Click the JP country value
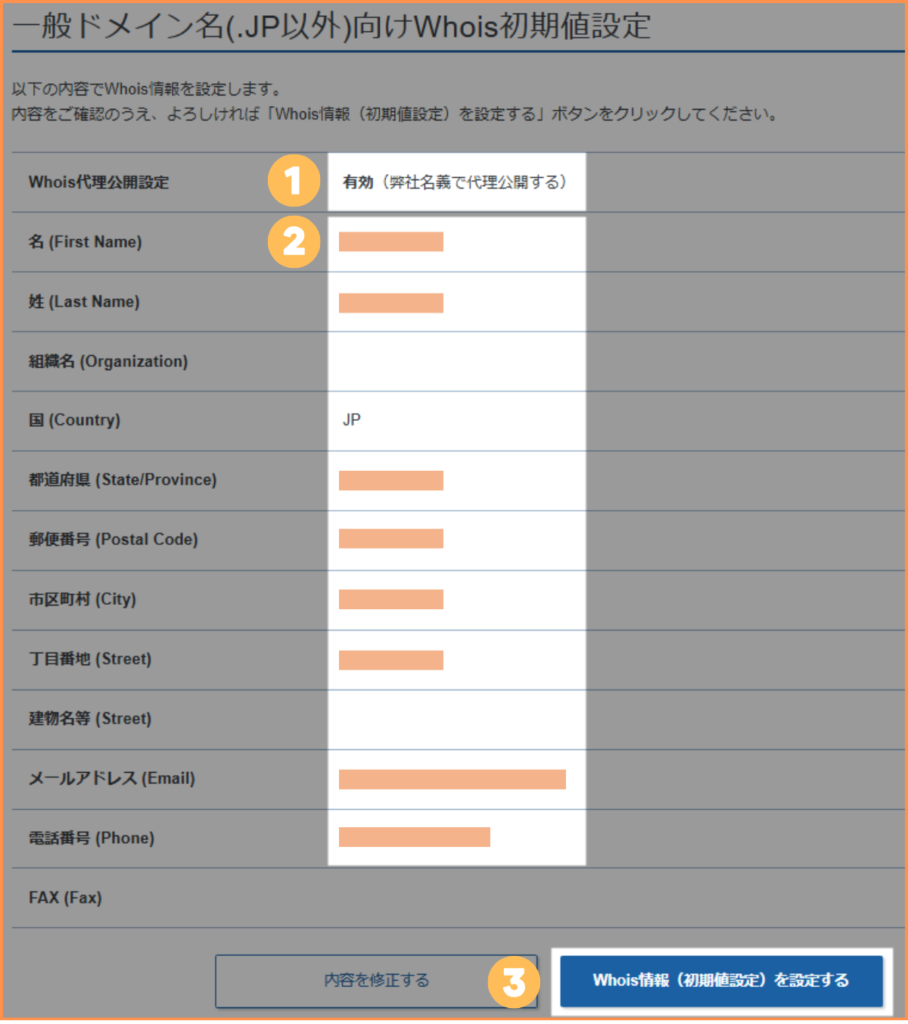 point(351,420)
